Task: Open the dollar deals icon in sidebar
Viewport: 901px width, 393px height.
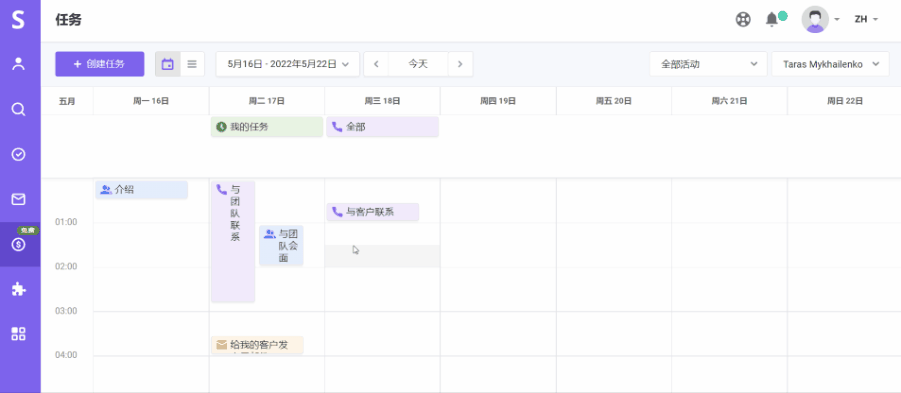Action: [18, 245]
